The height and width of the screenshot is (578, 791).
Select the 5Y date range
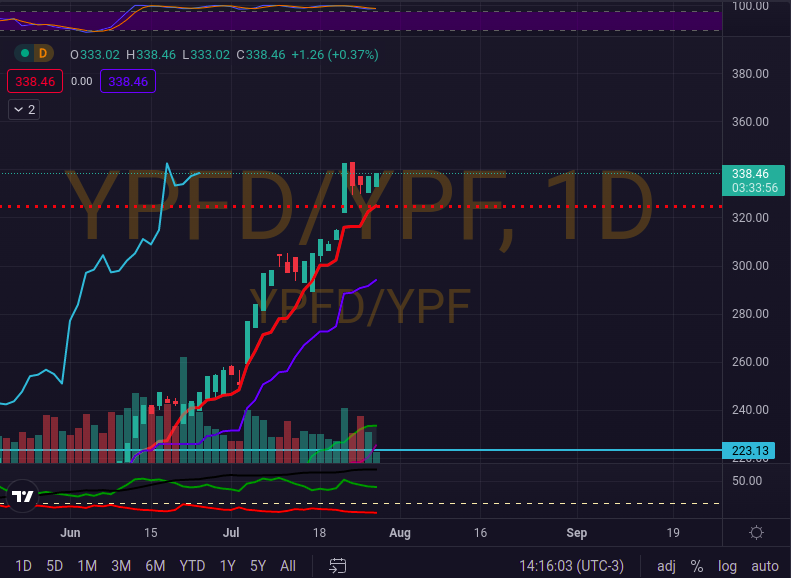tap(258, 566)
